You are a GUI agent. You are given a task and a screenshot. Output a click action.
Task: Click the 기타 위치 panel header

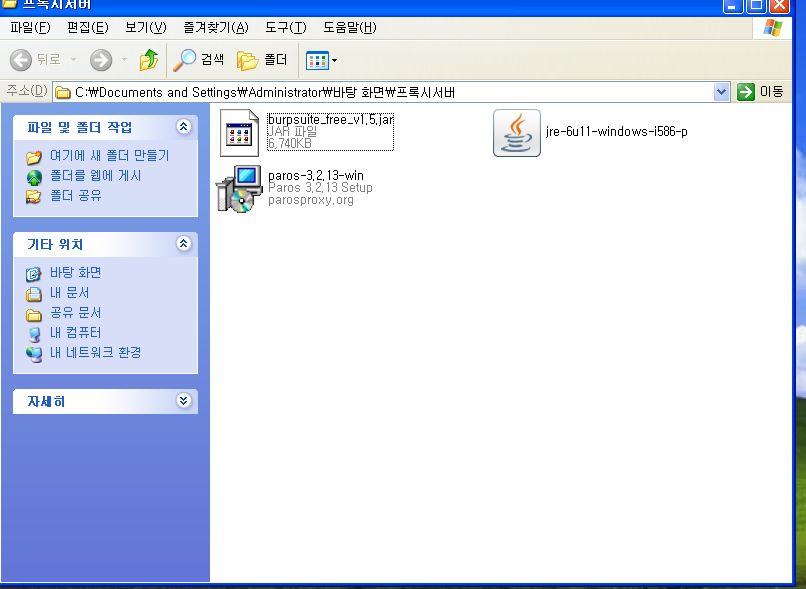[105, 244]
